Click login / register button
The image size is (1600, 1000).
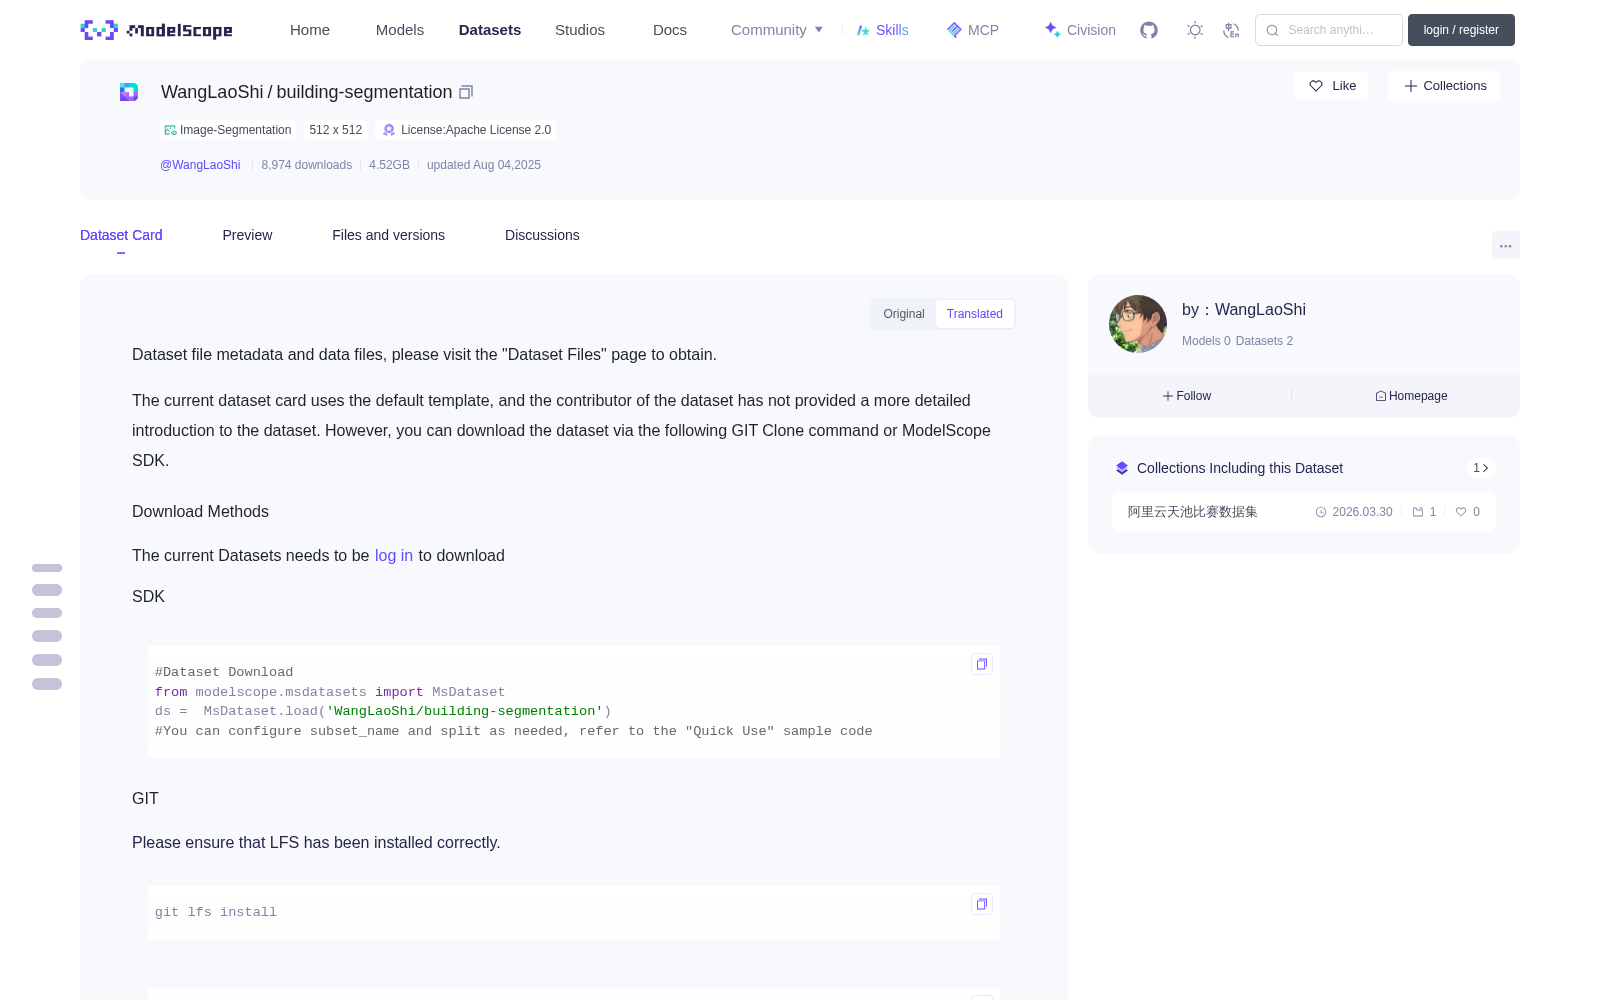(1461, 30)
